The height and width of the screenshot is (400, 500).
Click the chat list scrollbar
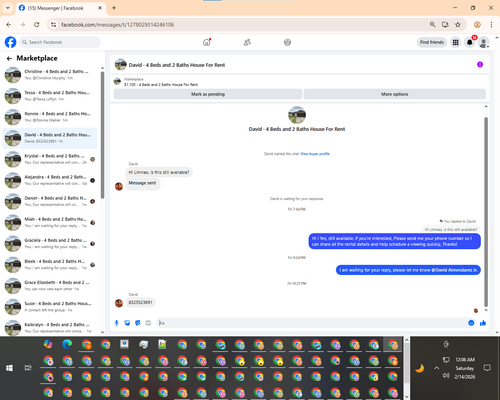coord(102,135)
